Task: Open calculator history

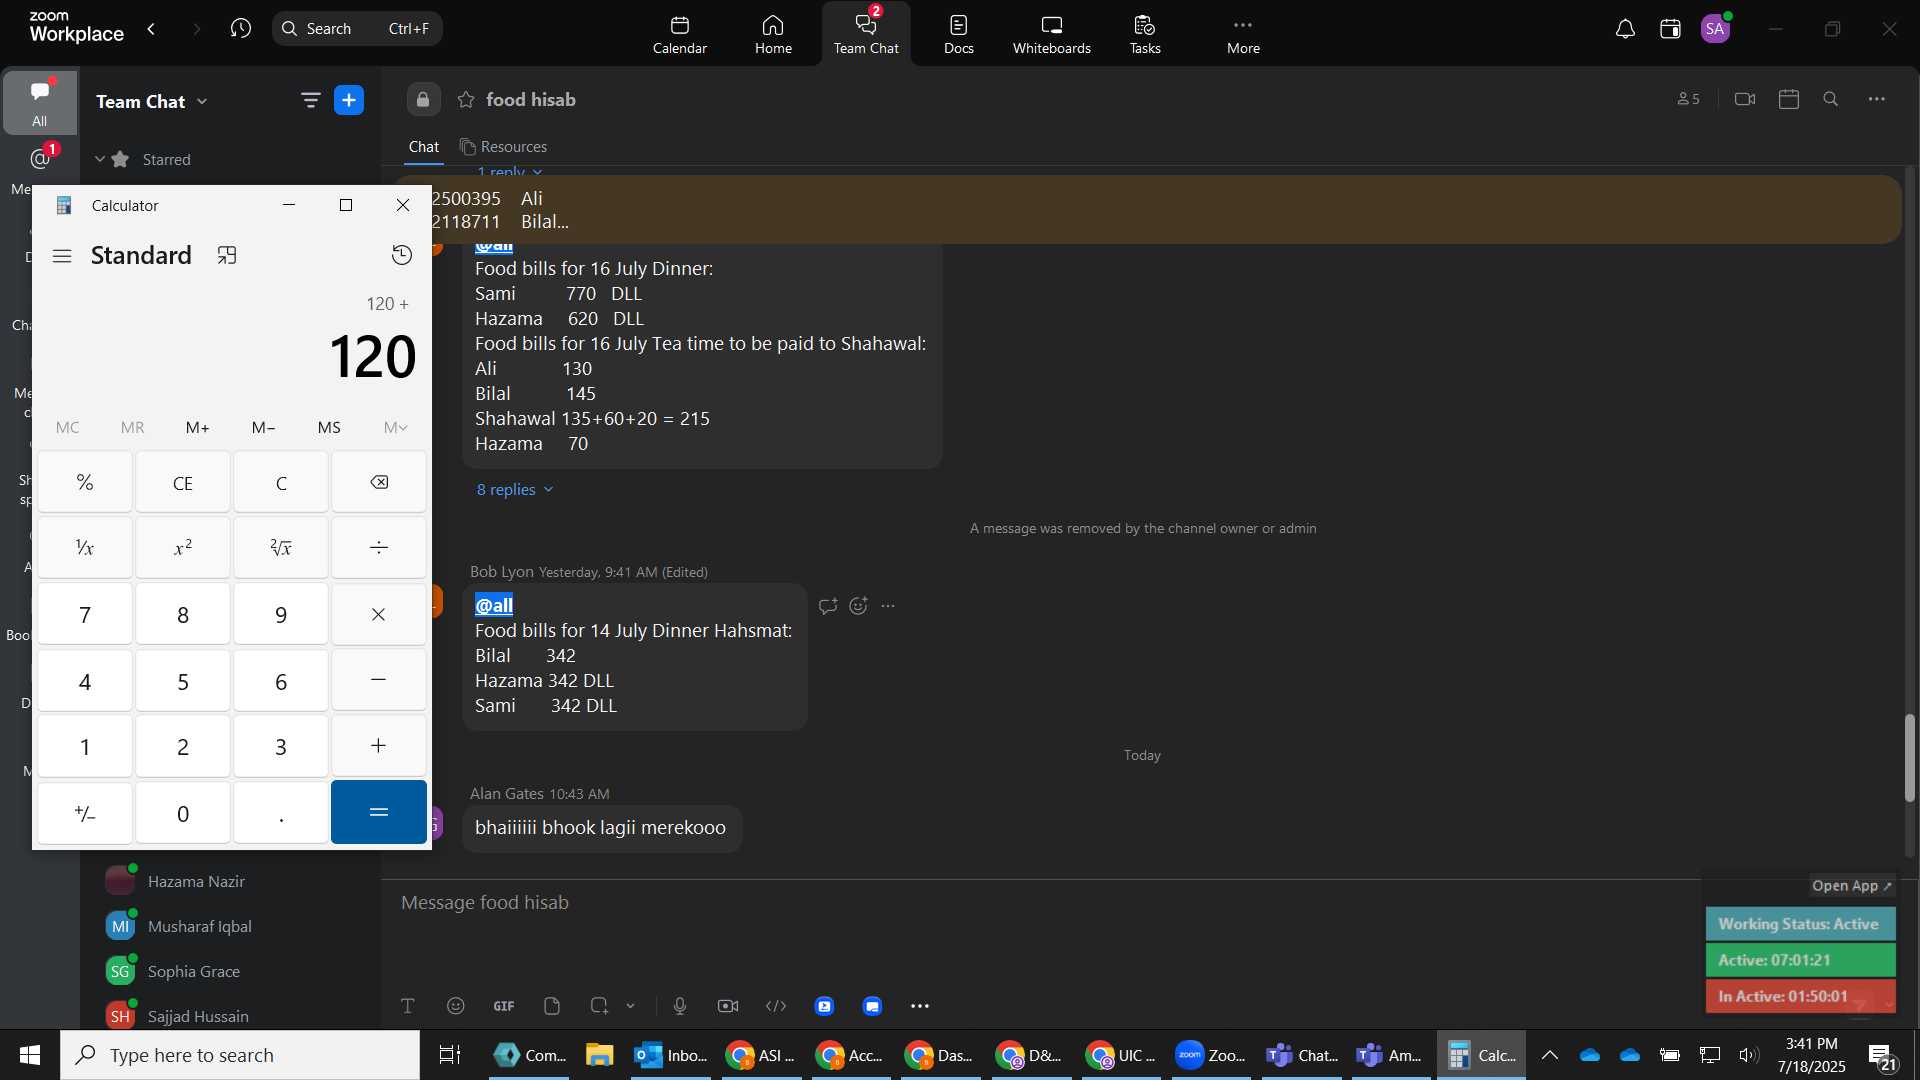Action: [402, 256]
